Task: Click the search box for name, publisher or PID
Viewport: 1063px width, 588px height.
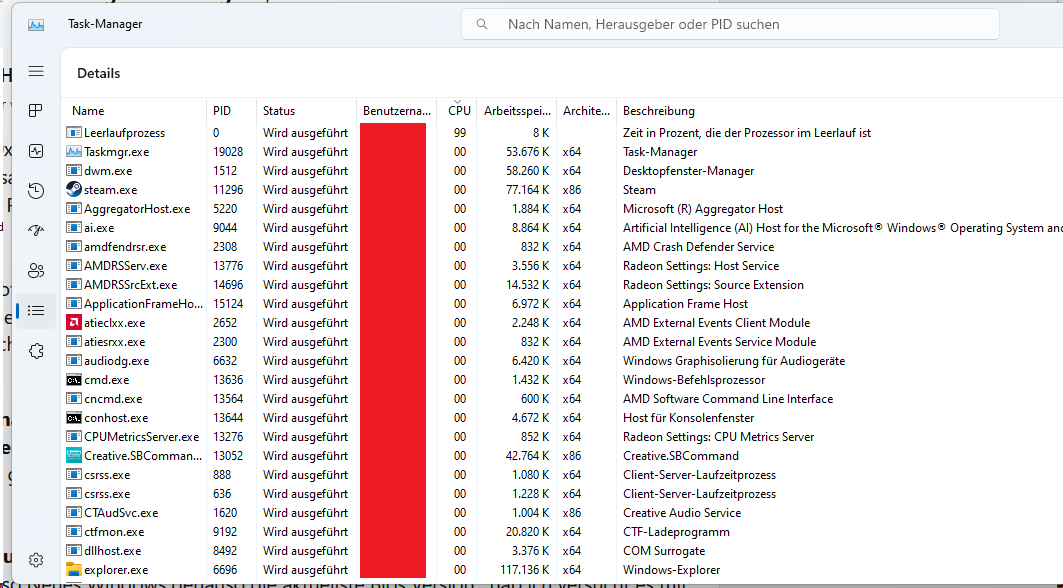Action: click(x=730, y=24)
